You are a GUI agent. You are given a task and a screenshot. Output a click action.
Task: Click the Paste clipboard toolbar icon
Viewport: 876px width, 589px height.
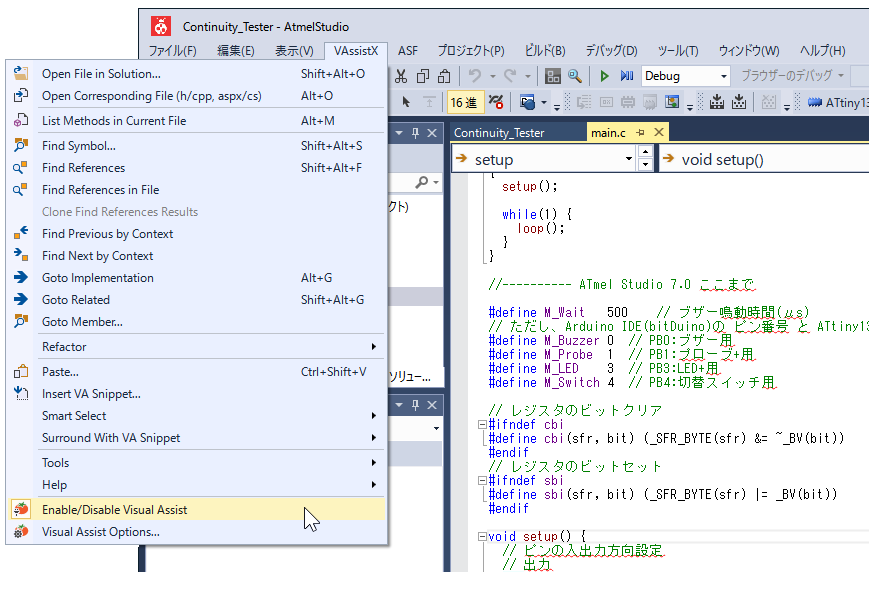pos(444,76)
